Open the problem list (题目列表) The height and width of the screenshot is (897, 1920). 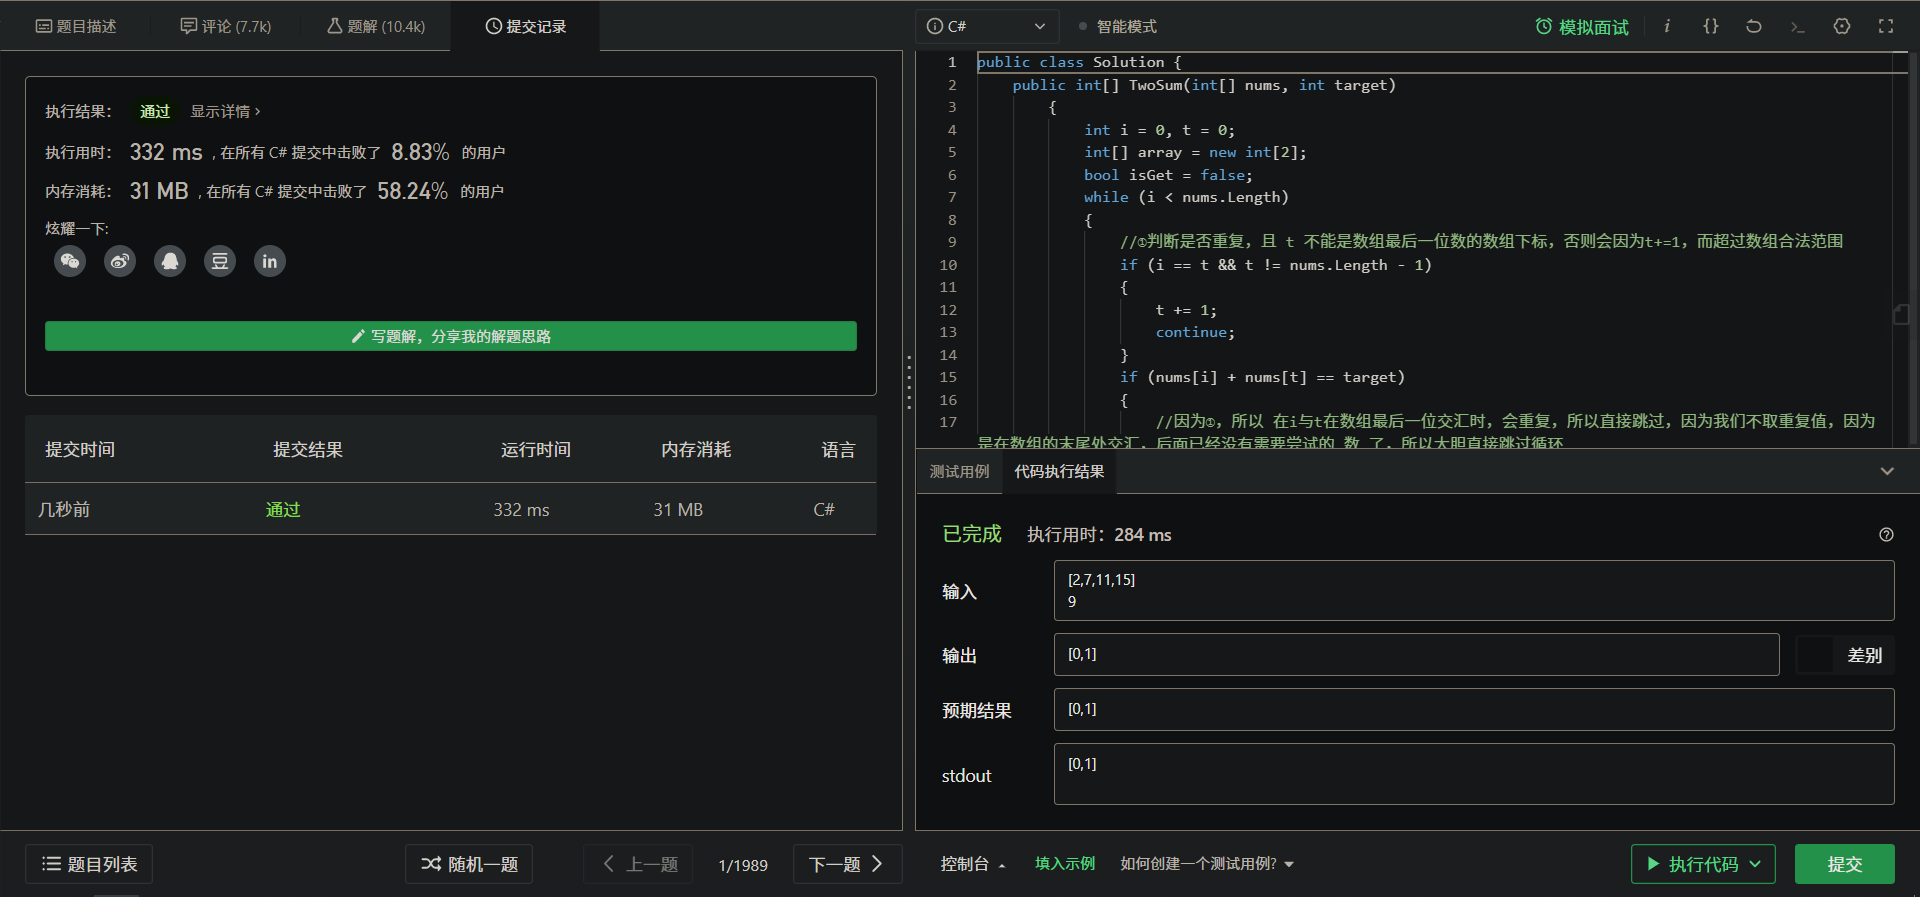pyautogui.click(x=89, y=864)
